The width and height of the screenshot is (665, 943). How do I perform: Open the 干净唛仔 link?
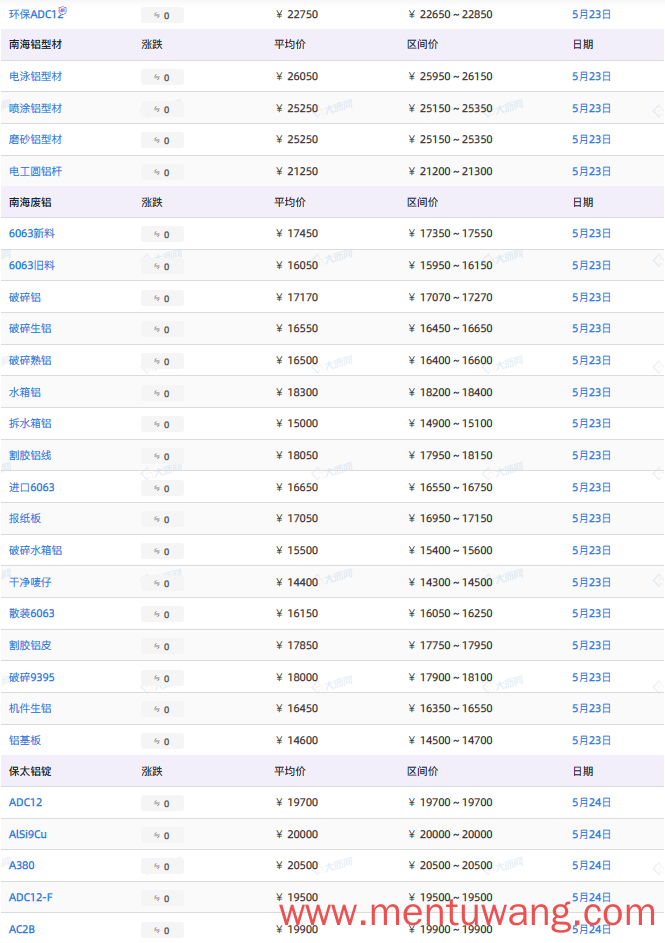30,582
